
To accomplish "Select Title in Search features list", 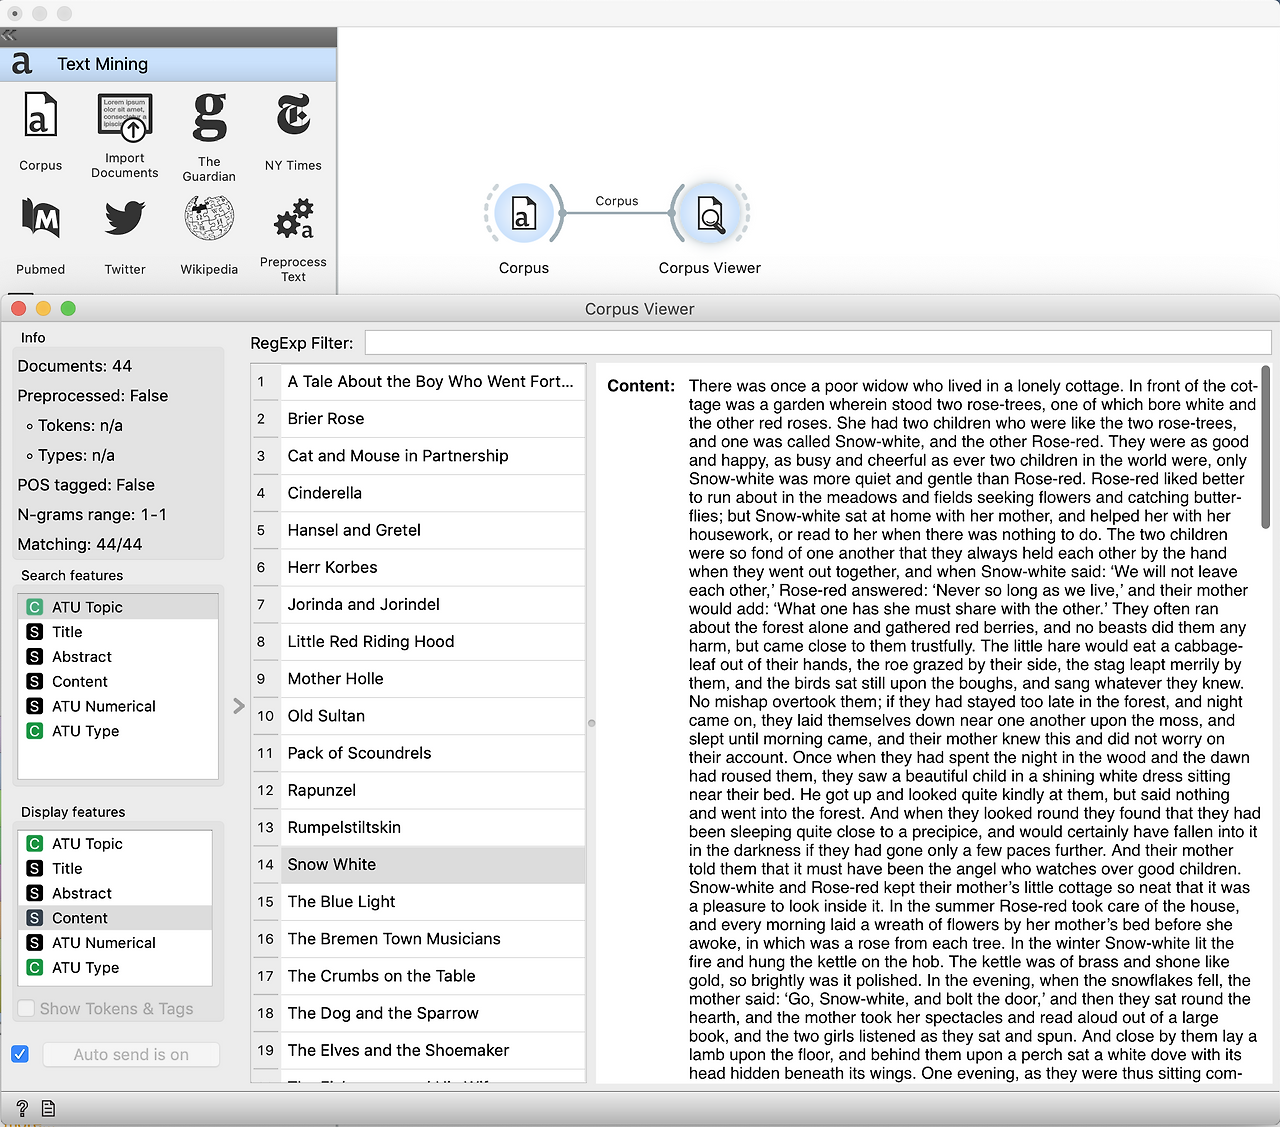I will (x=118, y=632).
